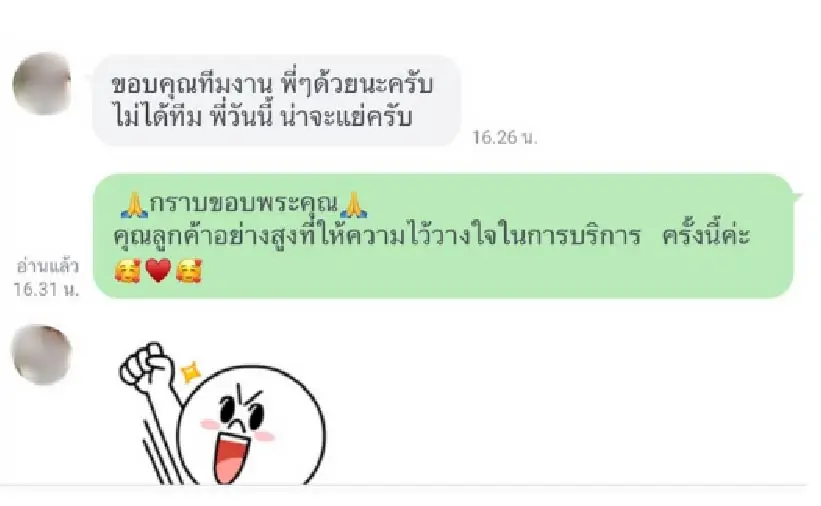The height and width of the screenshot is (506, 821).
Task: Click the words ครั้งนี้ค่ะ in green message
Action: (706, 236)
